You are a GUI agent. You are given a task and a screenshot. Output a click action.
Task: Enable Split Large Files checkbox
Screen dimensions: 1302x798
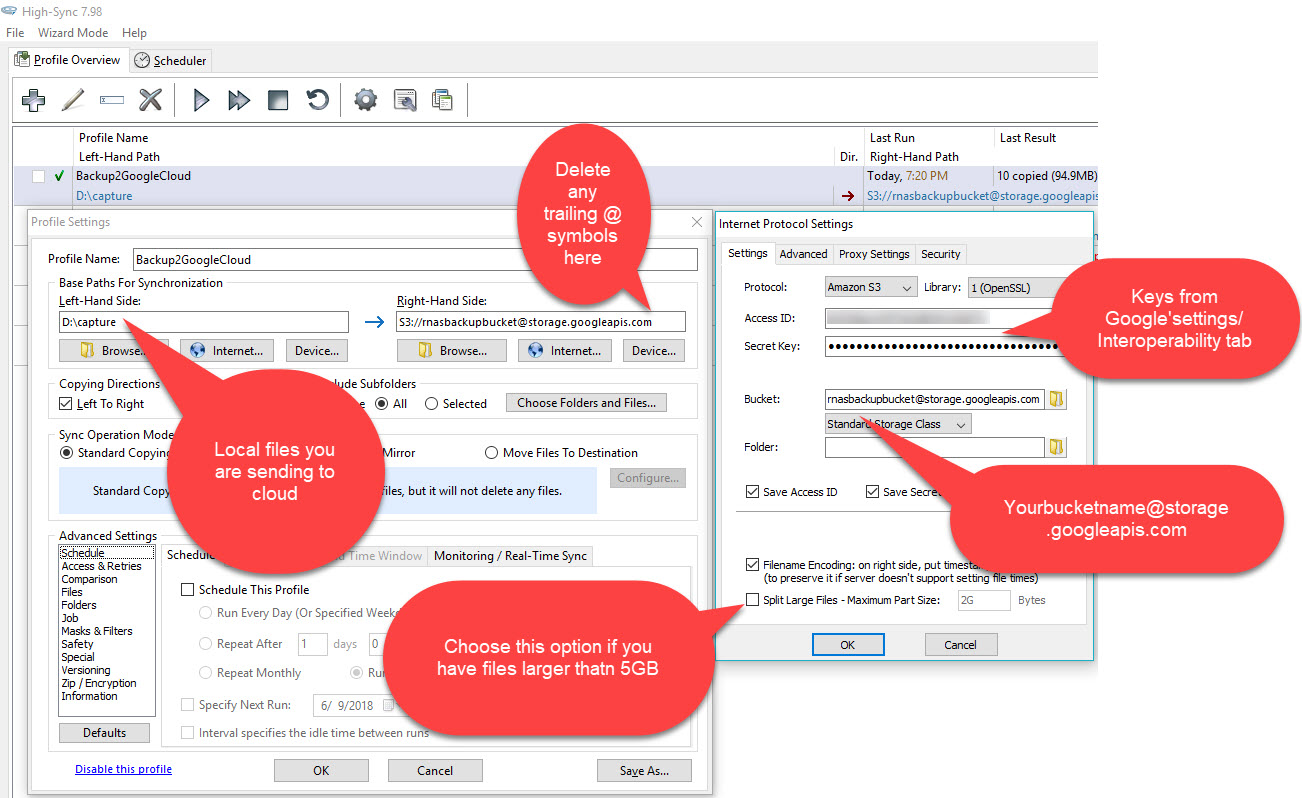752,600
